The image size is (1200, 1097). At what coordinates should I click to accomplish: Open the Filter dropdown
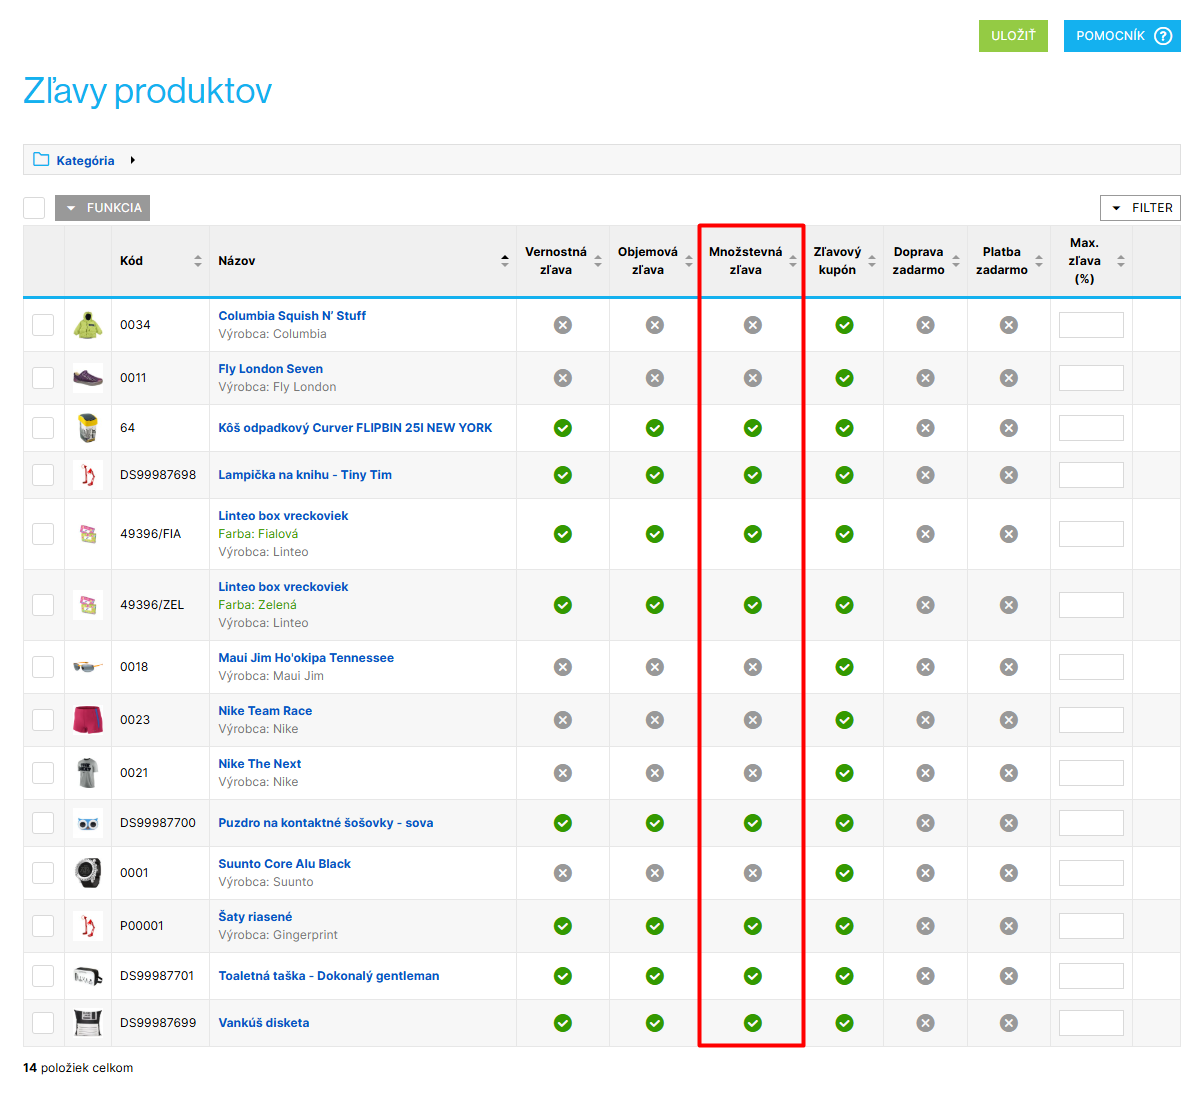(1140, 208)
